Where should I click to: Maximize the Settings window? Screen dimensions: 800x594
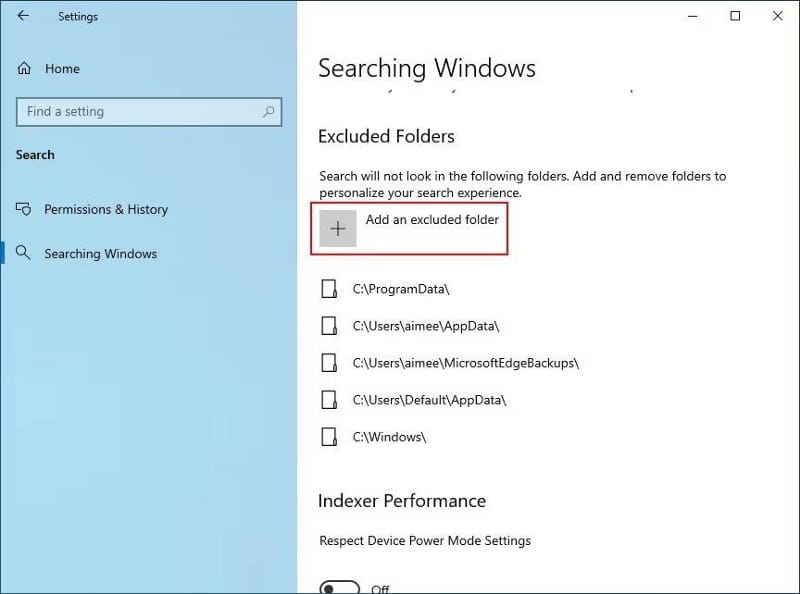(735, 16)
